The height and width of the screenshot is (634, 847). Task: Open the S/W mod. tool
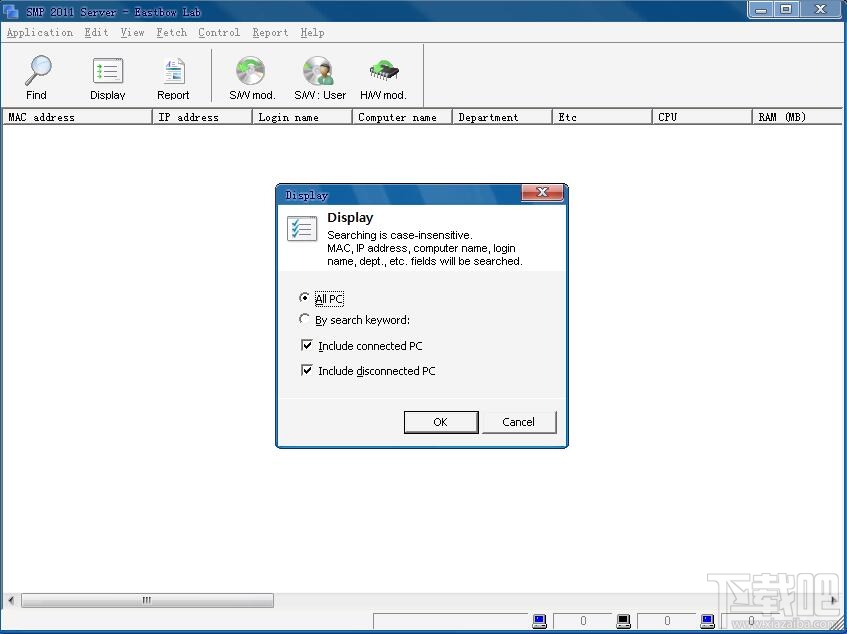pyautogui.click(x=249, y=76)
